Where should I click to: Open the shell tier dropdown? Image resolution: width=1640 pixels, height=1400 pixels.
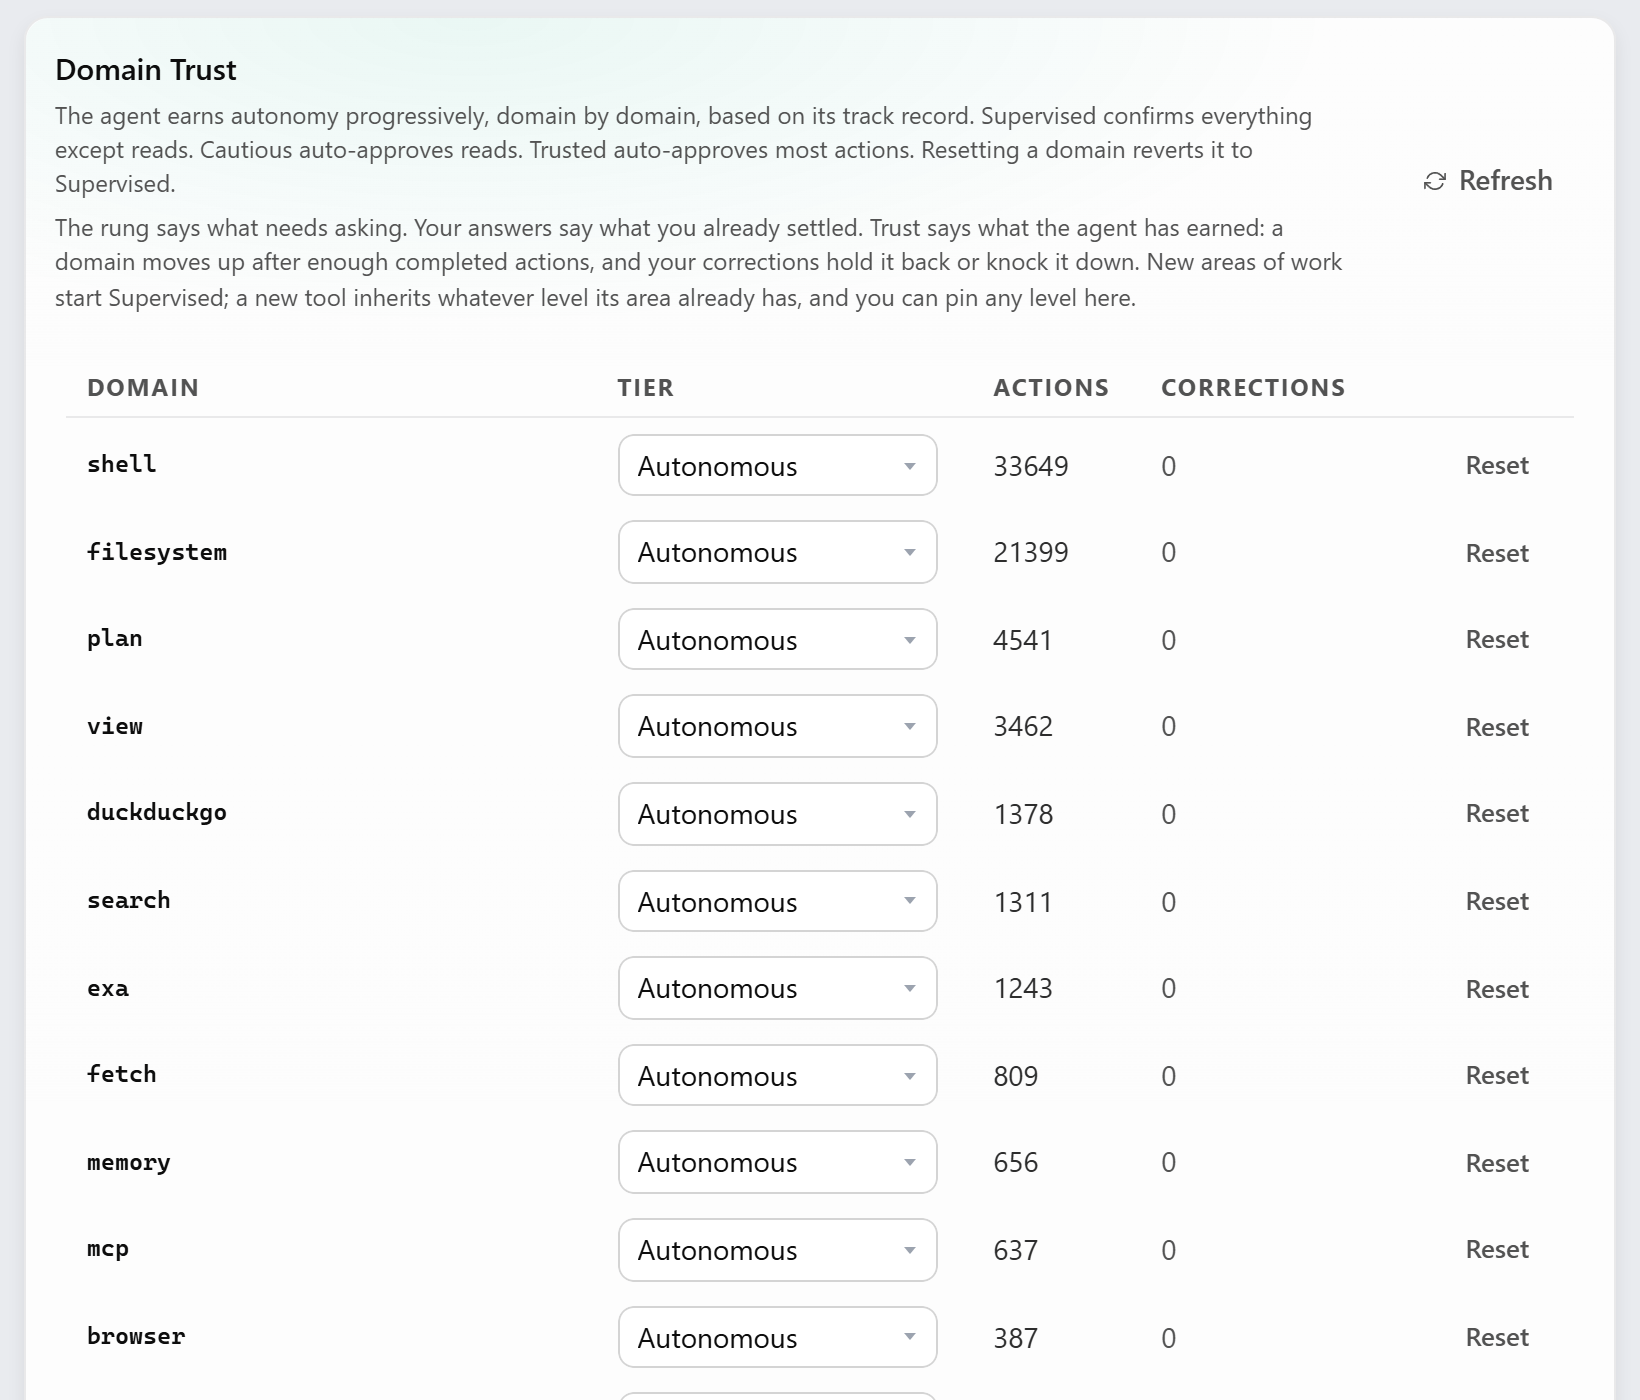tap(778, 465)
